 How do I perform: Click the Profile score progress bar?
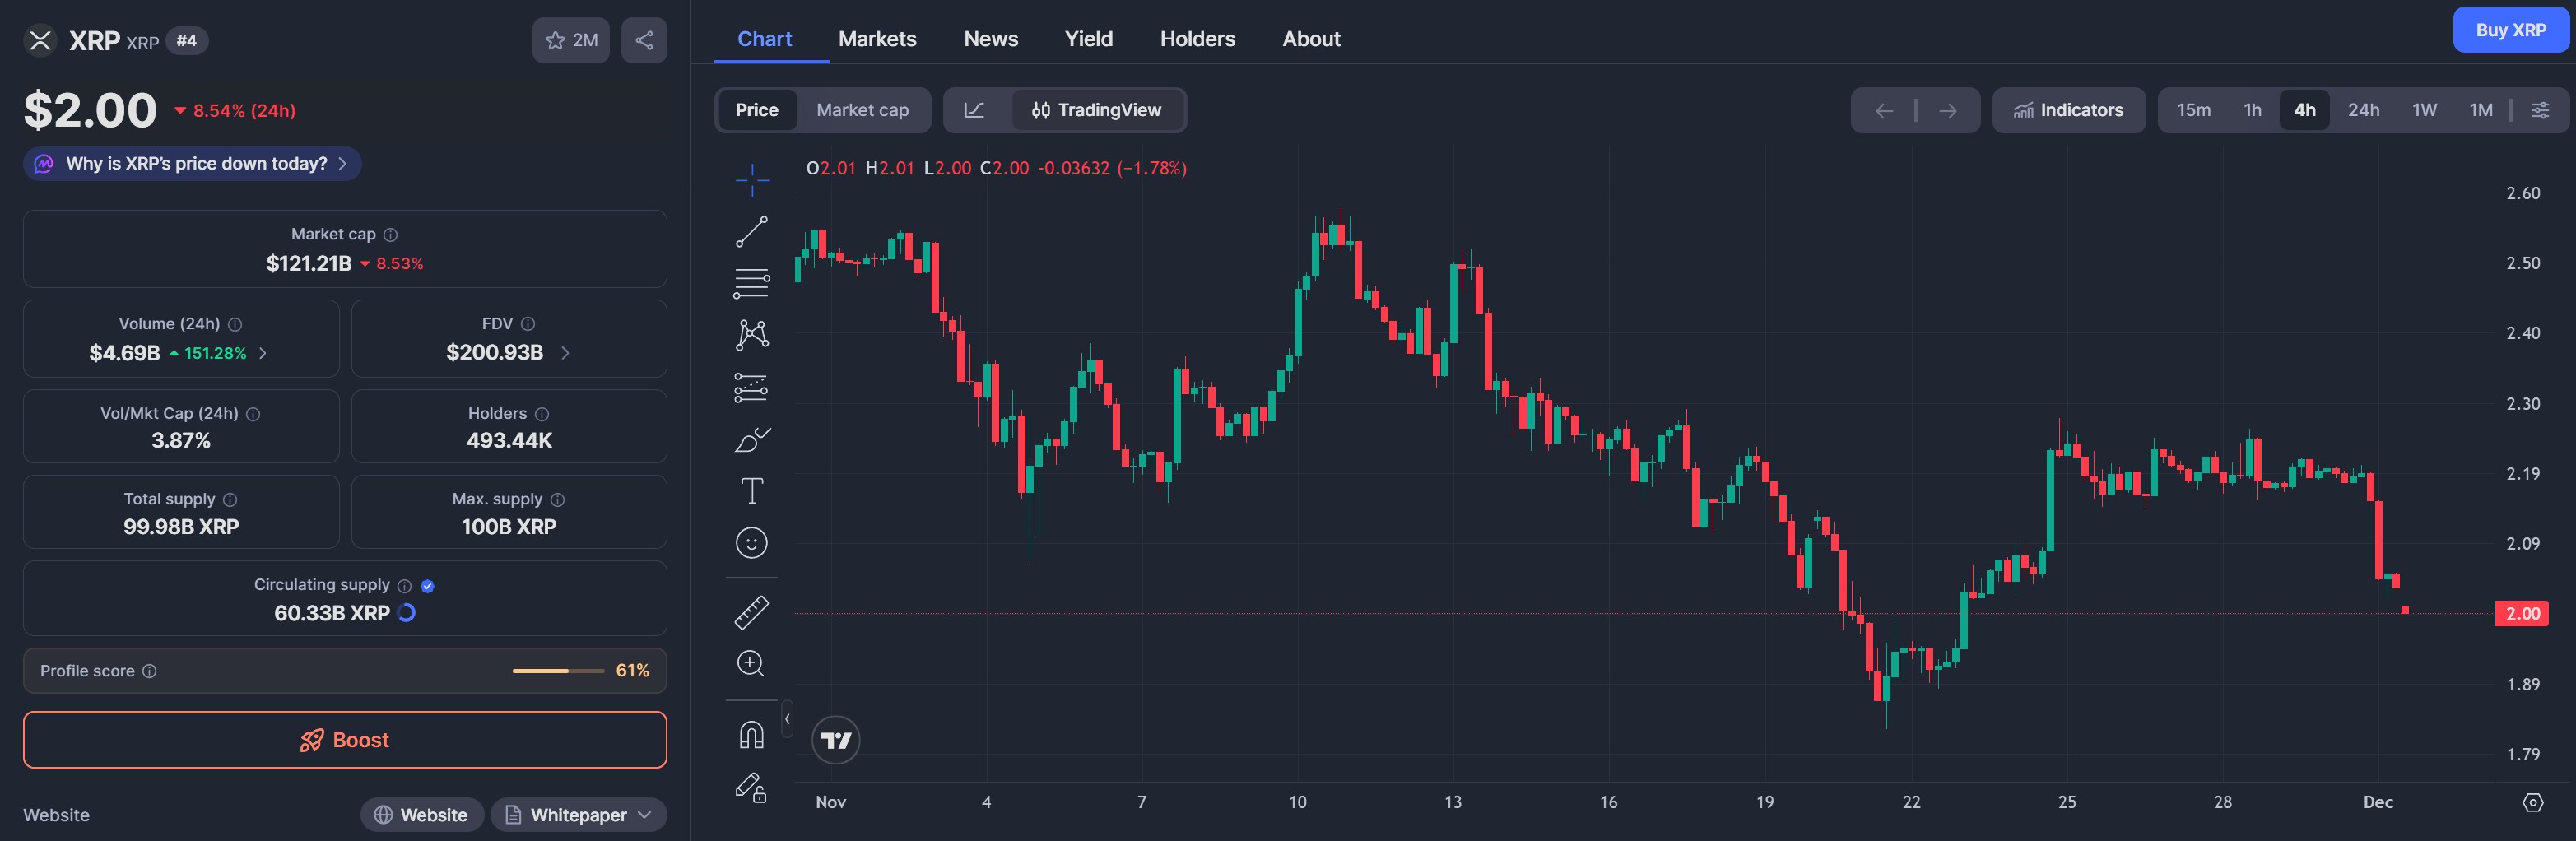[x=558, y=671]
